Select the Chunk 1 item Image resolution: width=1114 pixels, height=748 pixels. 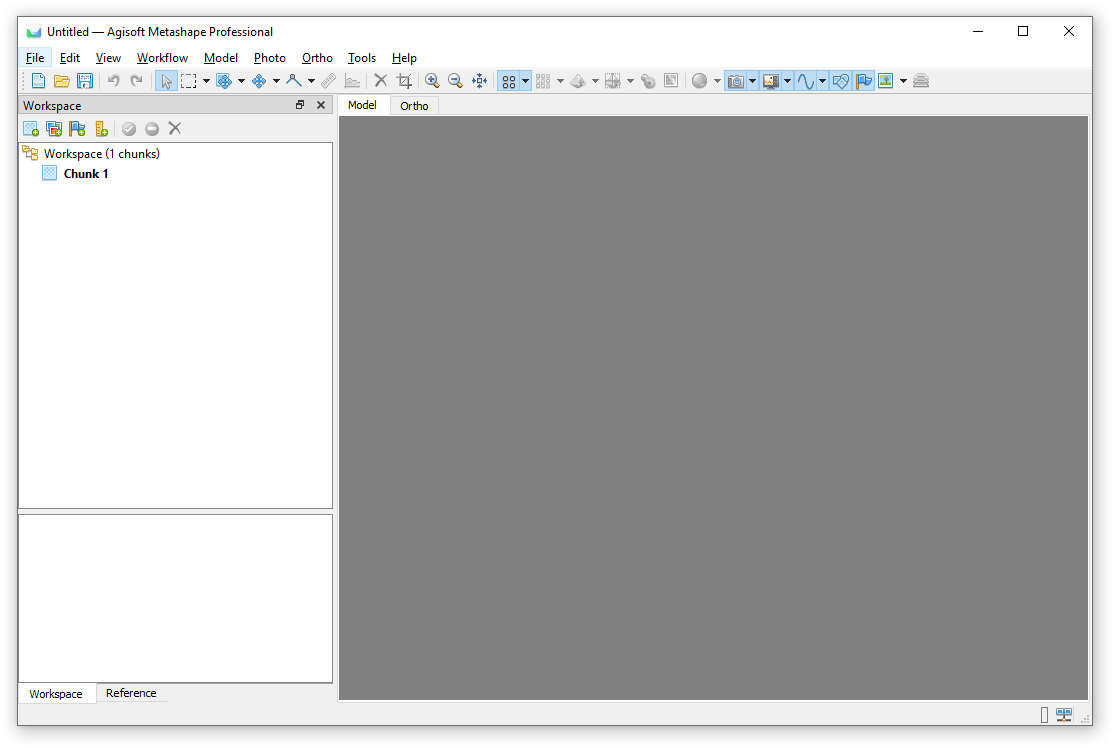pyautogui.click(x=86, y=174)
